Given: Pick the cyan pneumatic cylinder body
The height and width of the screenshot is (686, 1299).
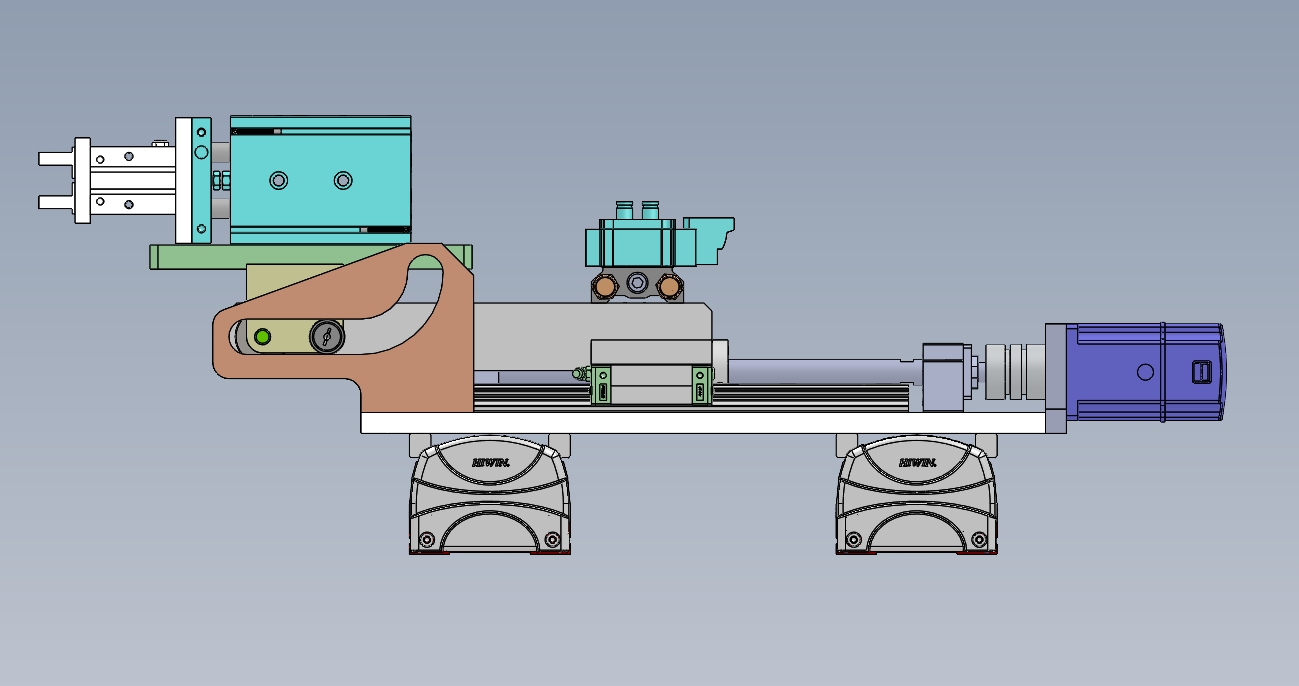Looking at the screenshot, I should pos(321,180).
